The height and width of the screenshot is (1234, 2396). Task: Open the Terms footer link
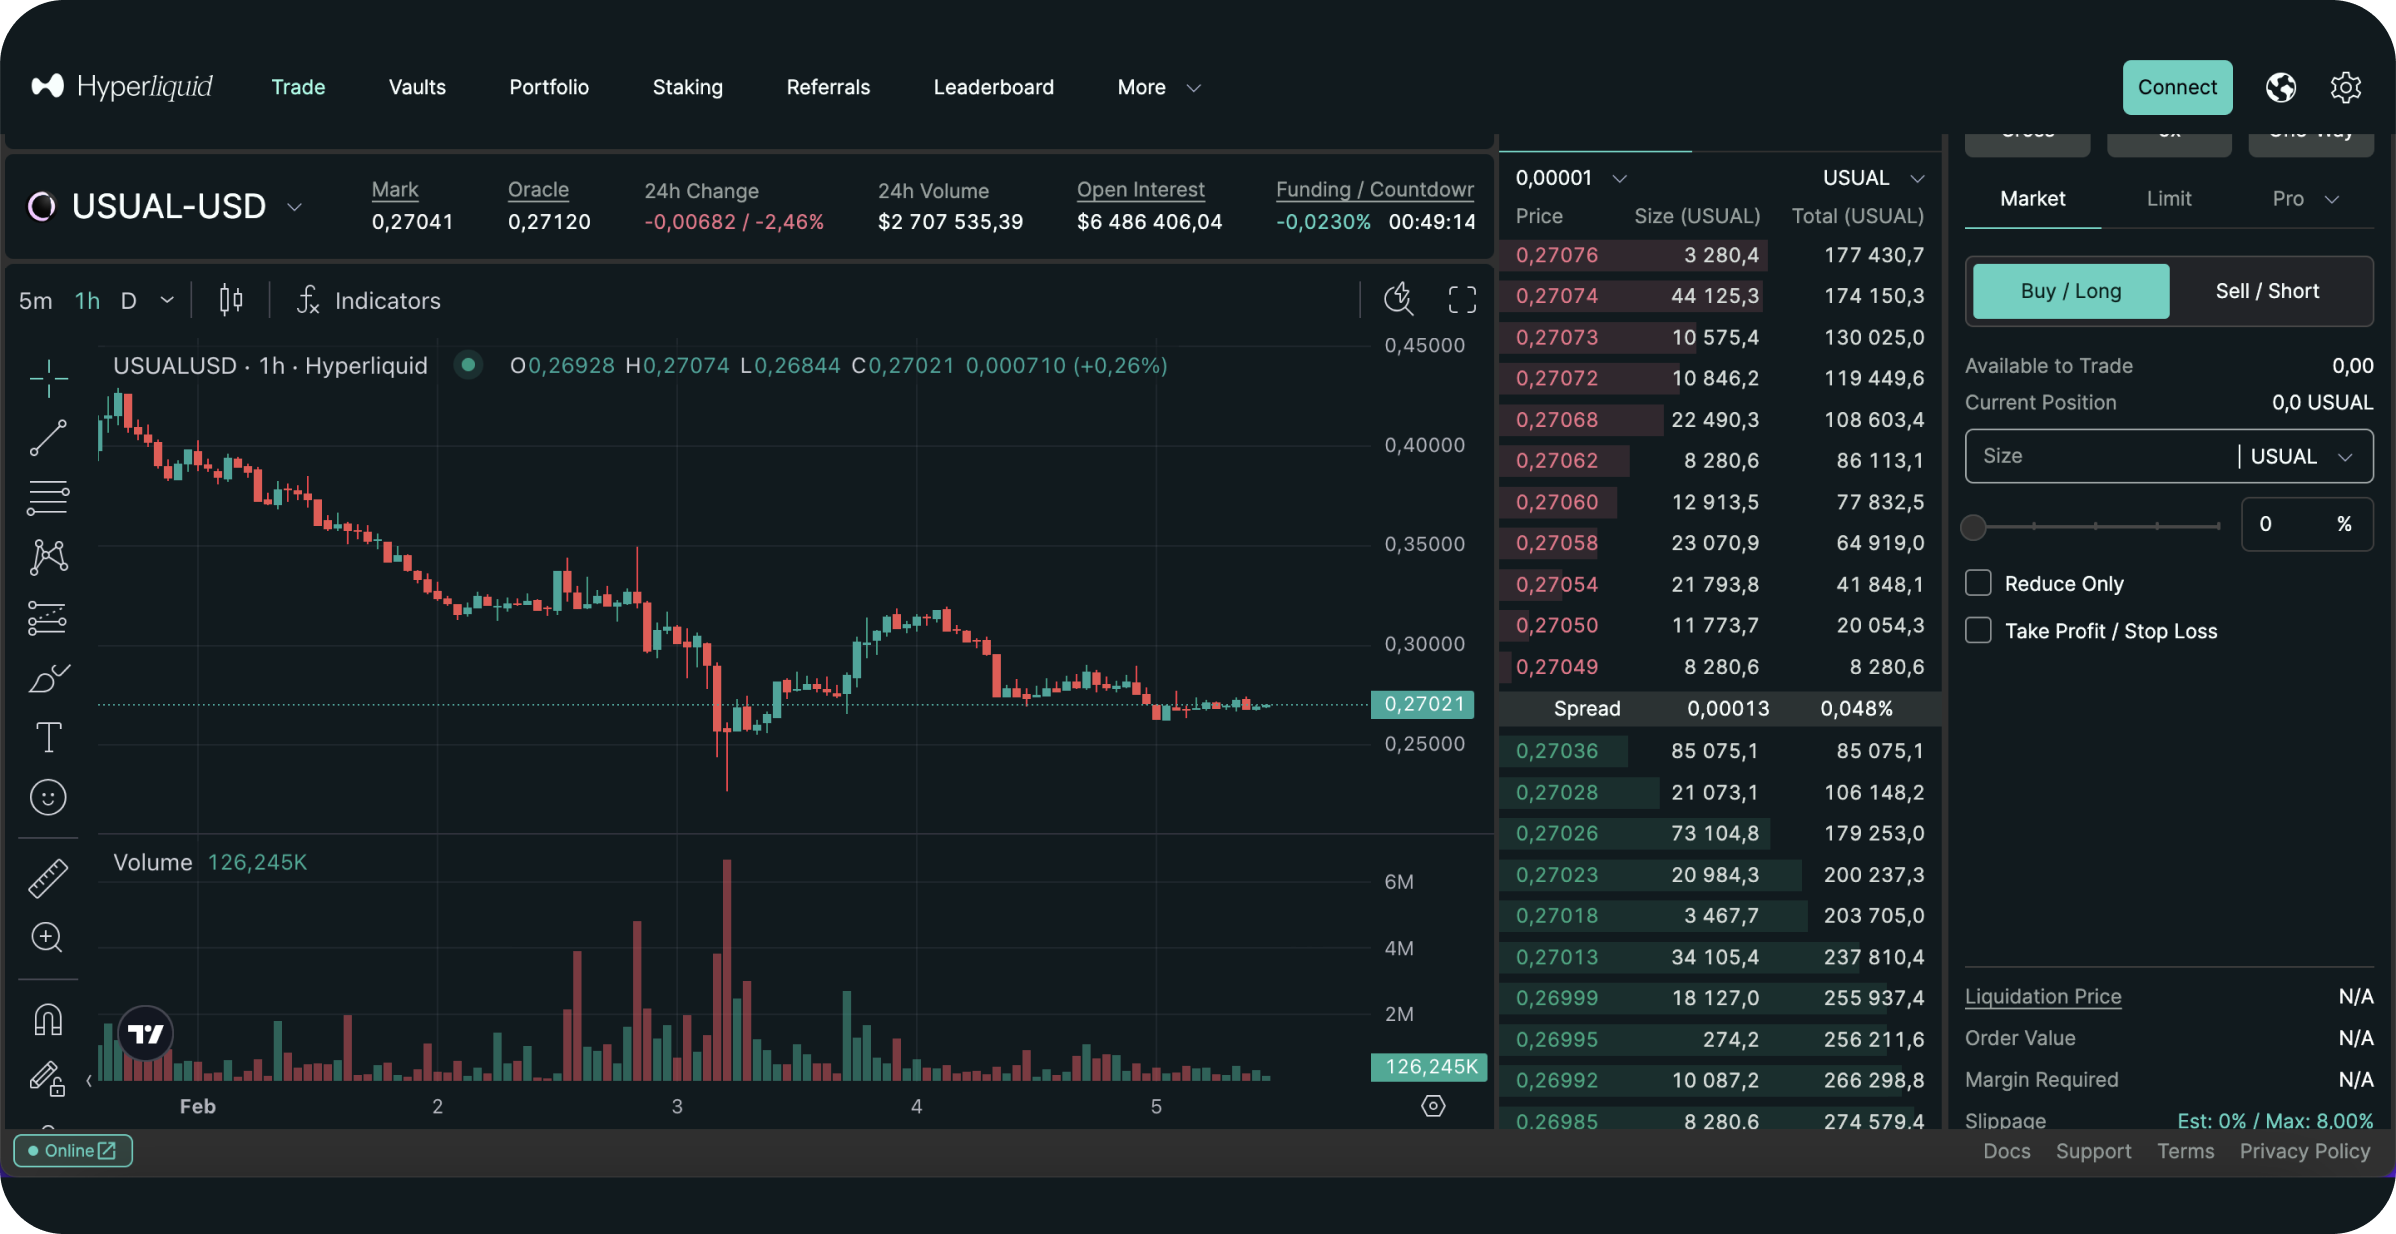coord(2185,1151)
